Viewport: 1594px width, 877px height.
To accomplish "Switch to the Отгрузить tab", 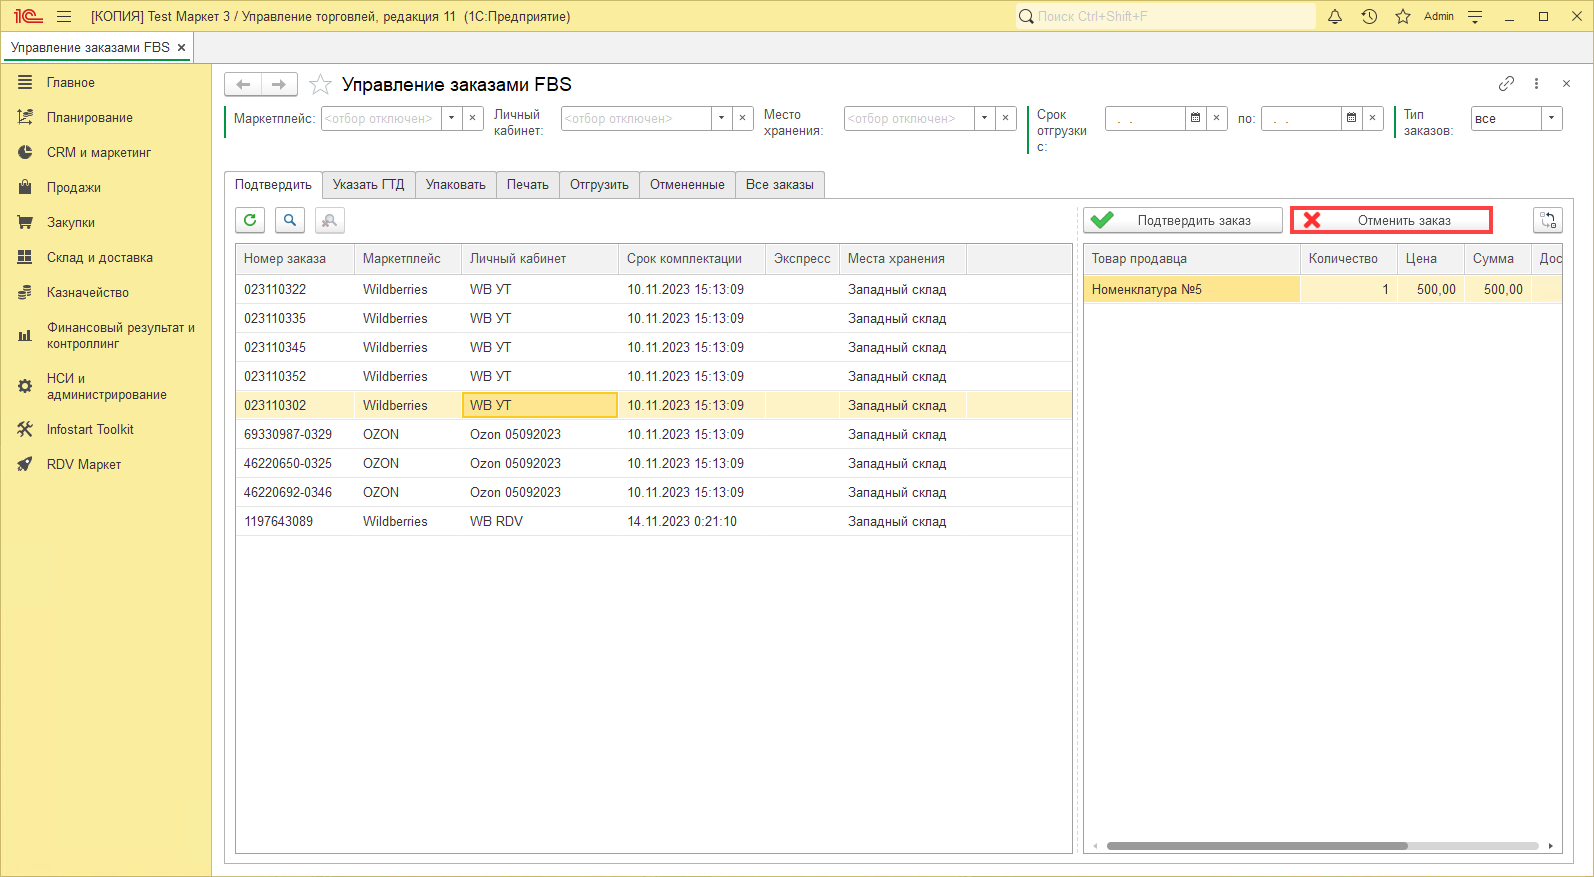I will (x=599, y=185).
